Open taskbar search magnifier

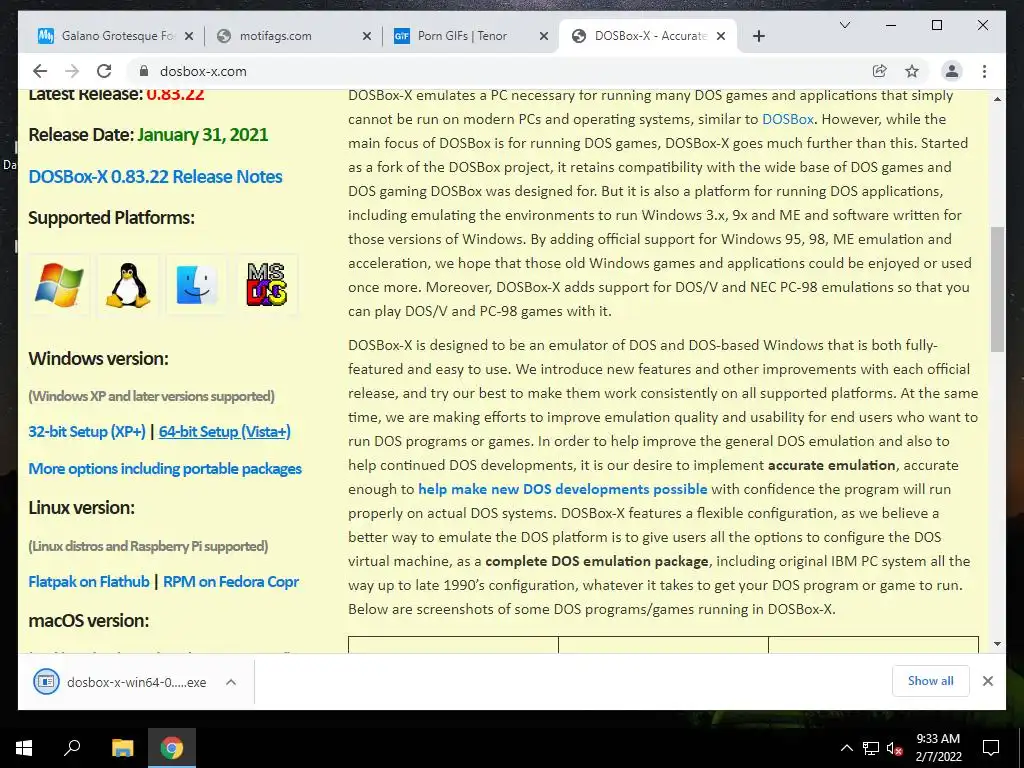tap(72, 747)
